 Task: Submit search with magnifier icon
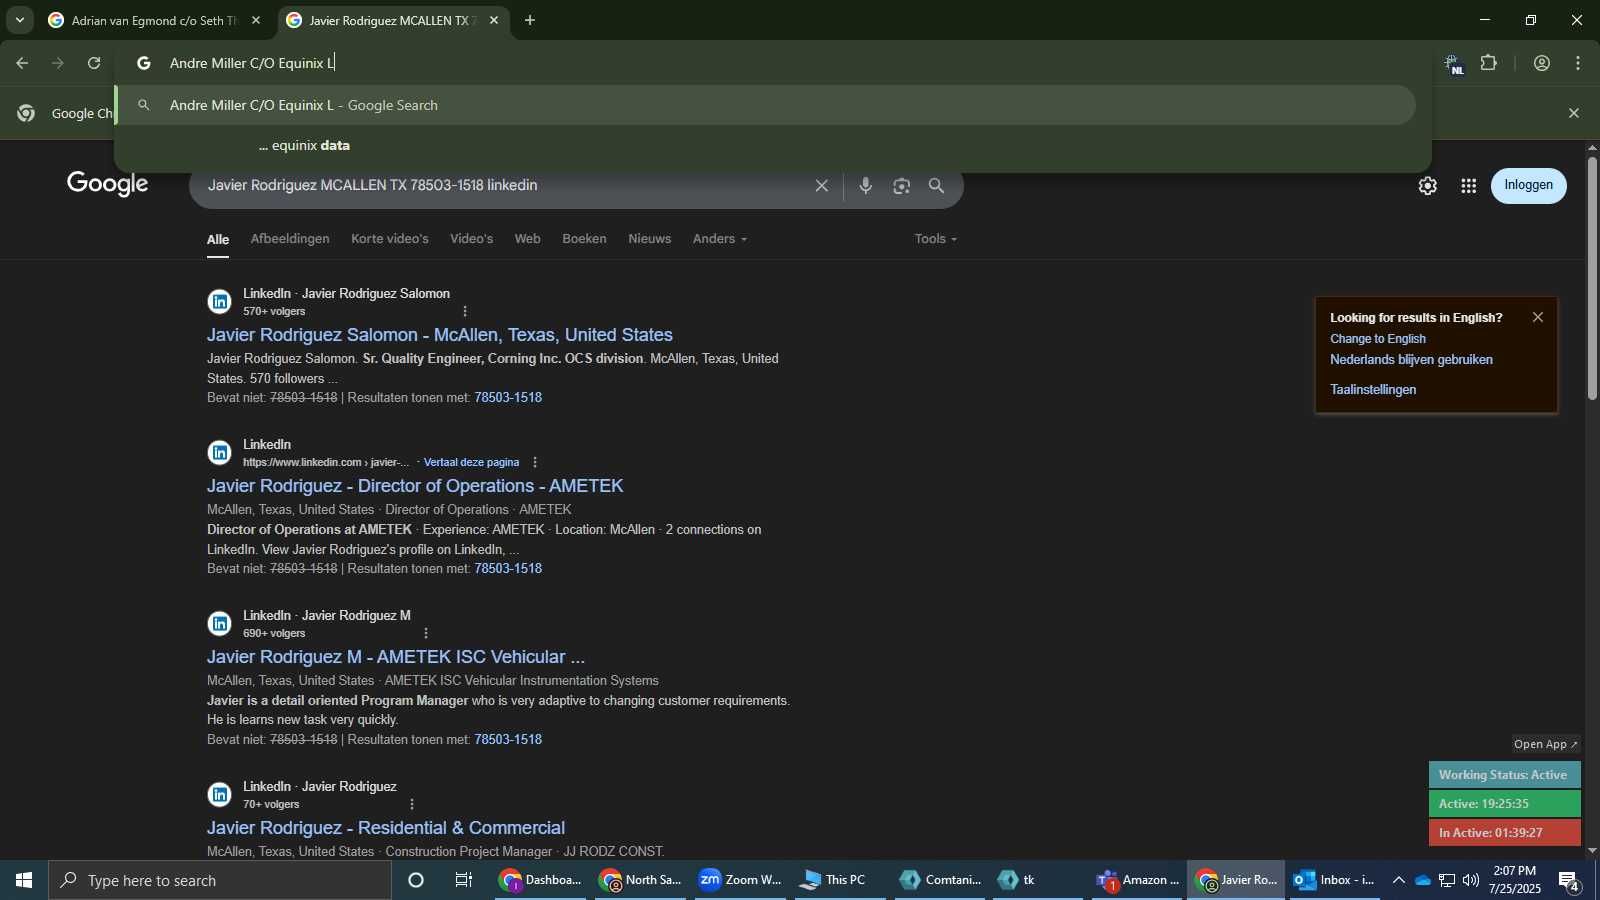point(937,185)
